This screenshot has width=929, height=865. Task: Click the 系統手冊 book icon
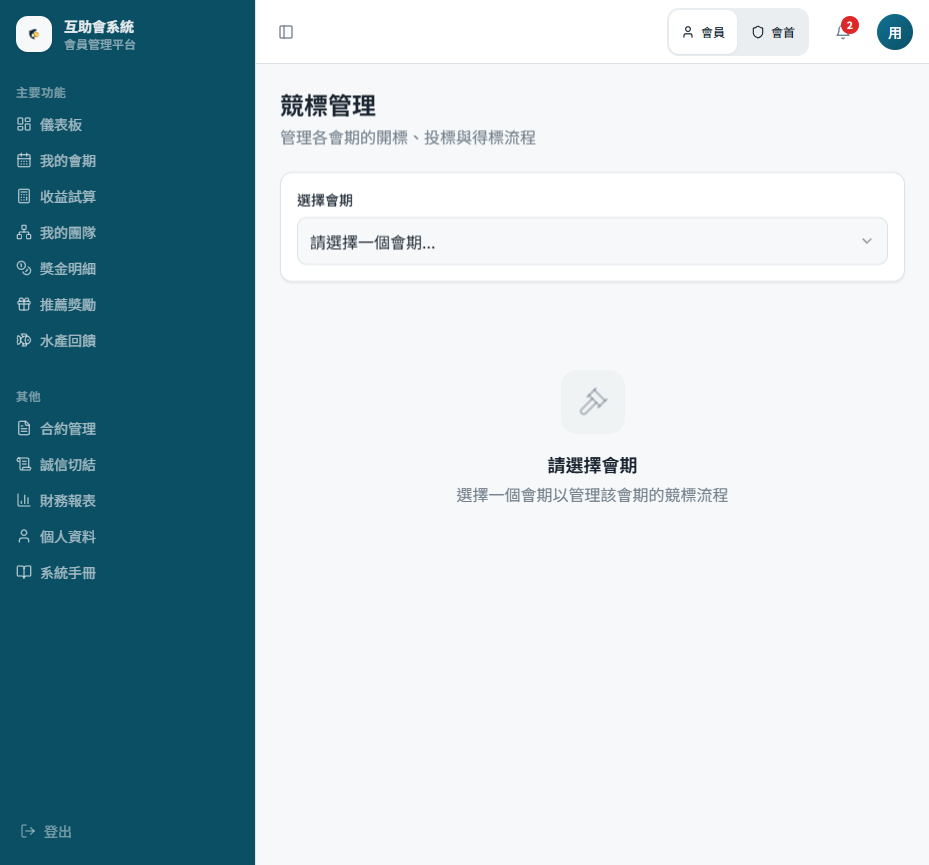point(24,572)
